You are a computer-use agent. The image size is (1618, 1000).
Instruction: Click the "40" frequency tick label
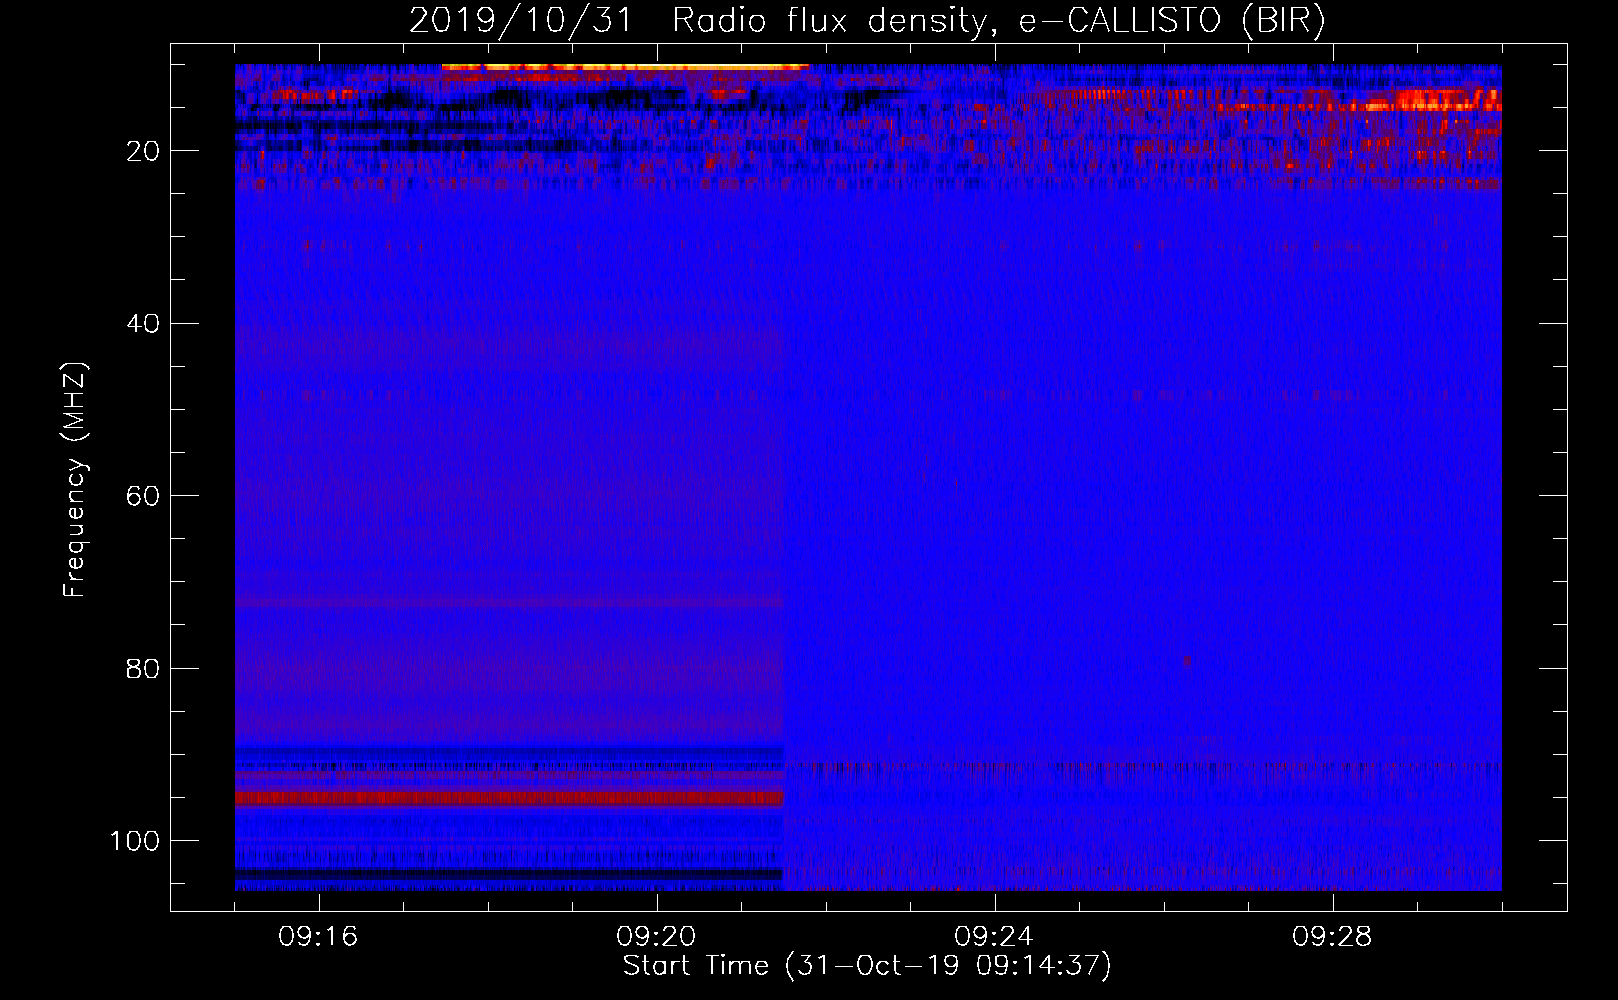tap(144, 323)
